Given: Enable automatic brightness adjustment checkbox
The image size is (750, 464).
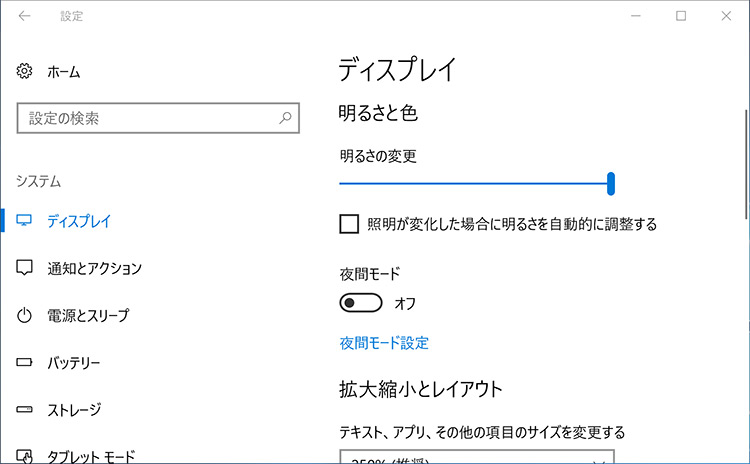Looking at the screenshot, I should tap(349, 224).
